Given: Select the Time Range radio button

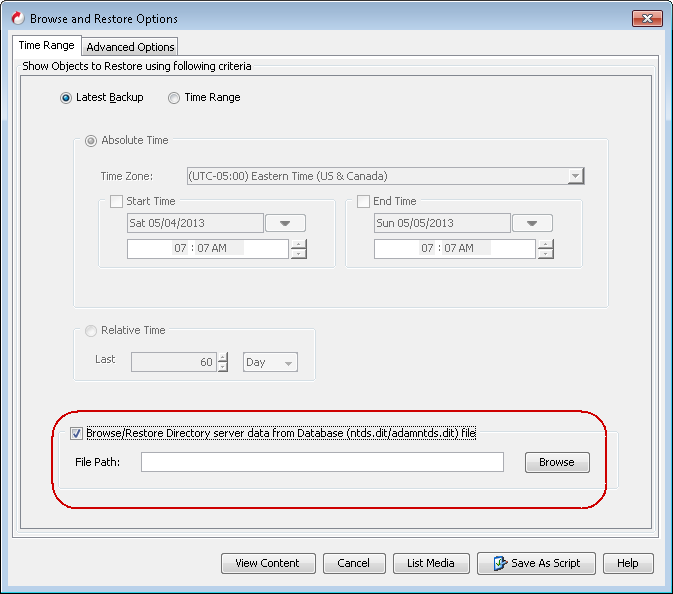Looking at the screenshot, I should (174, 98).
